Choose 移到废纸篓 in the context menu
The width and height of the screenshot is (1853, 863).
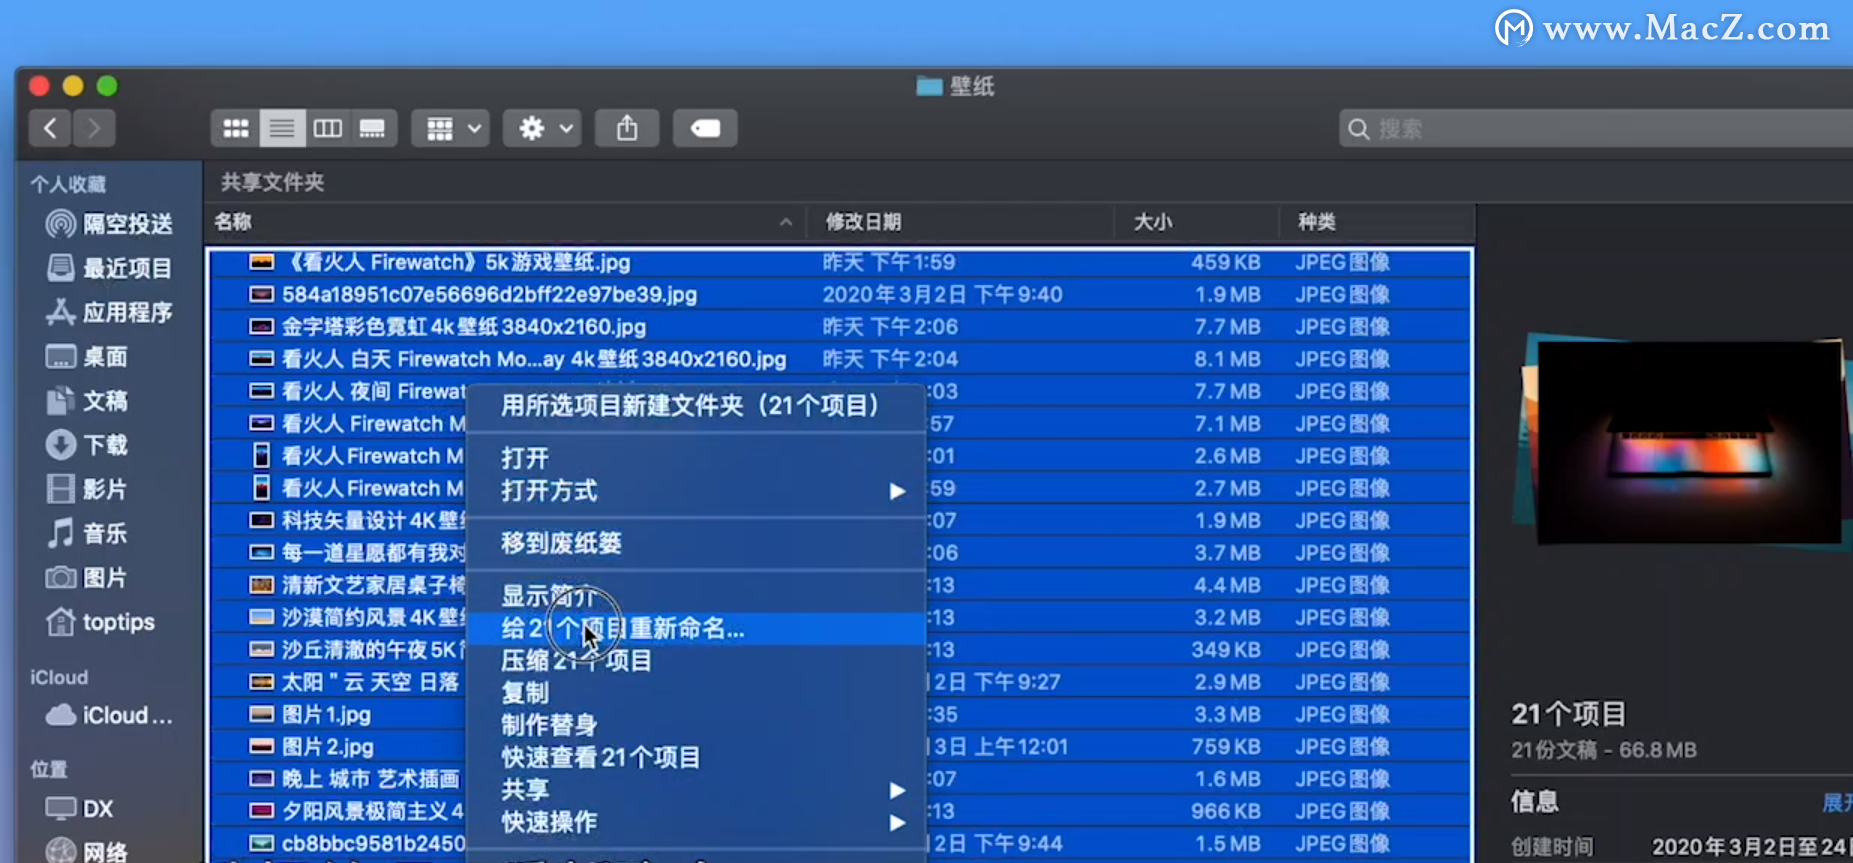pyautogui.click(x=695, y=543)
